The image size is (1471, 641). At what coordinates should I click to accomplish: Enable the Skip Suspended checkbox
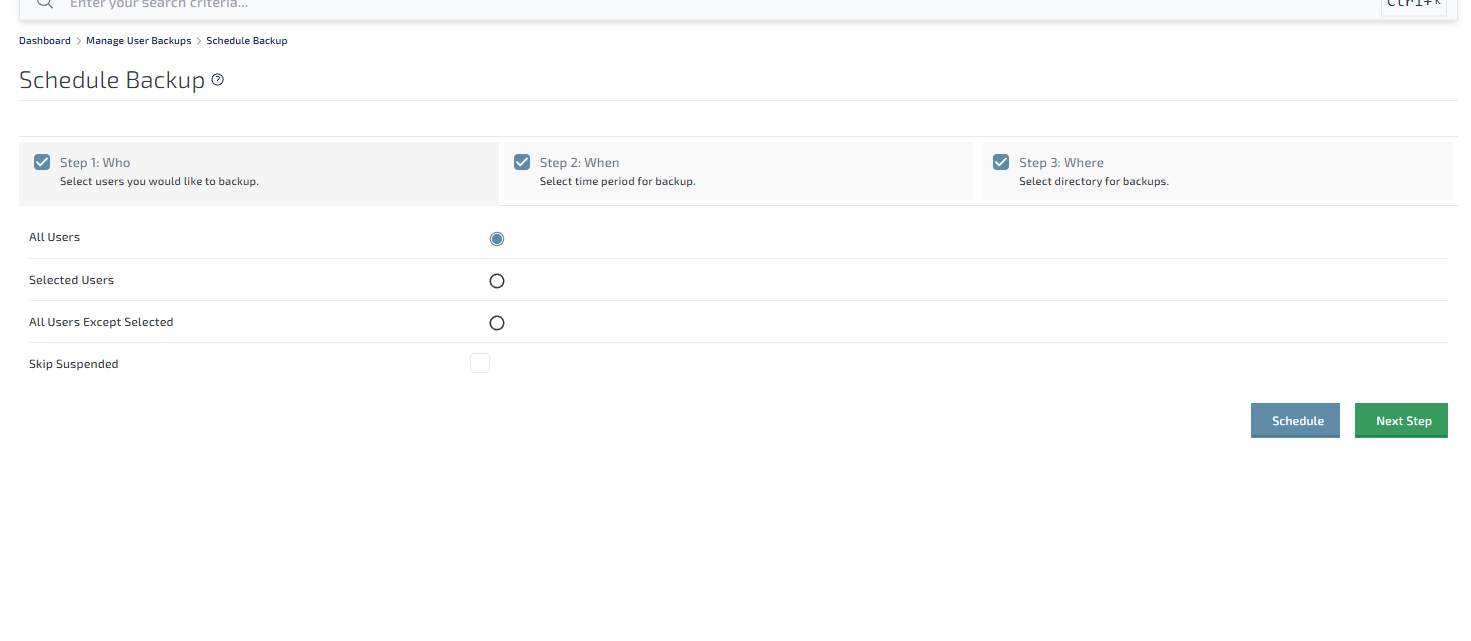(480, 364)
